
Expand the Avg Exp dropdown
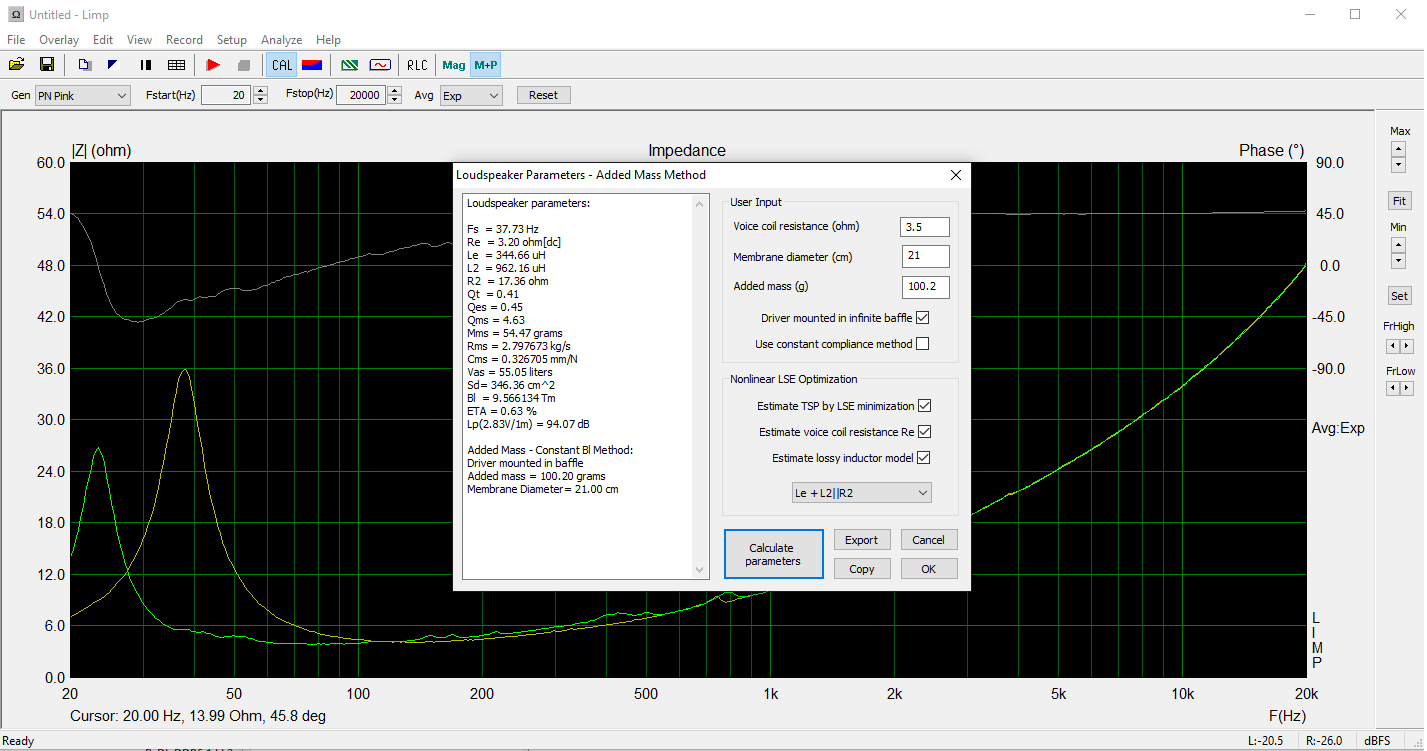470,95
